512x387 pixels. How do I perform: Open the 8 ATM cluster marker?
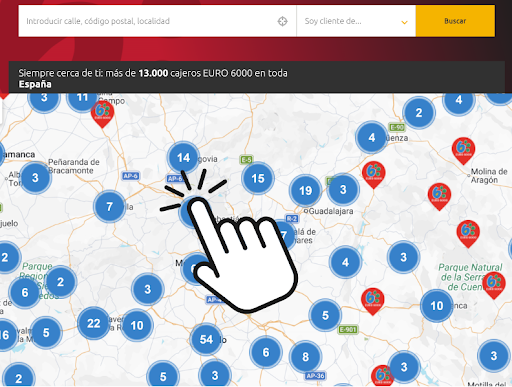(306, 357)
